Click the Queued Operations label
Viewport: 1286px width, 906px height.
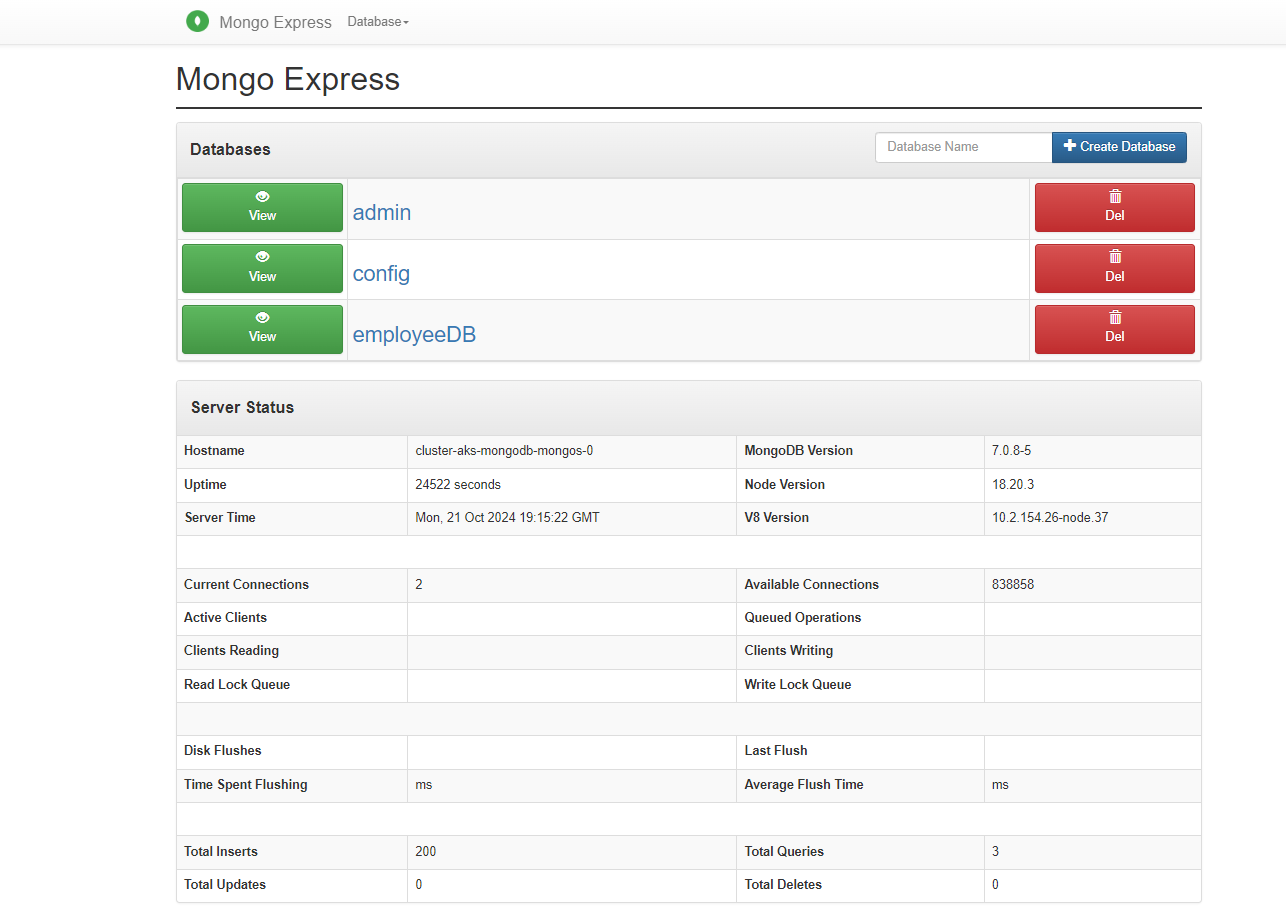click(x=802, y=618)
